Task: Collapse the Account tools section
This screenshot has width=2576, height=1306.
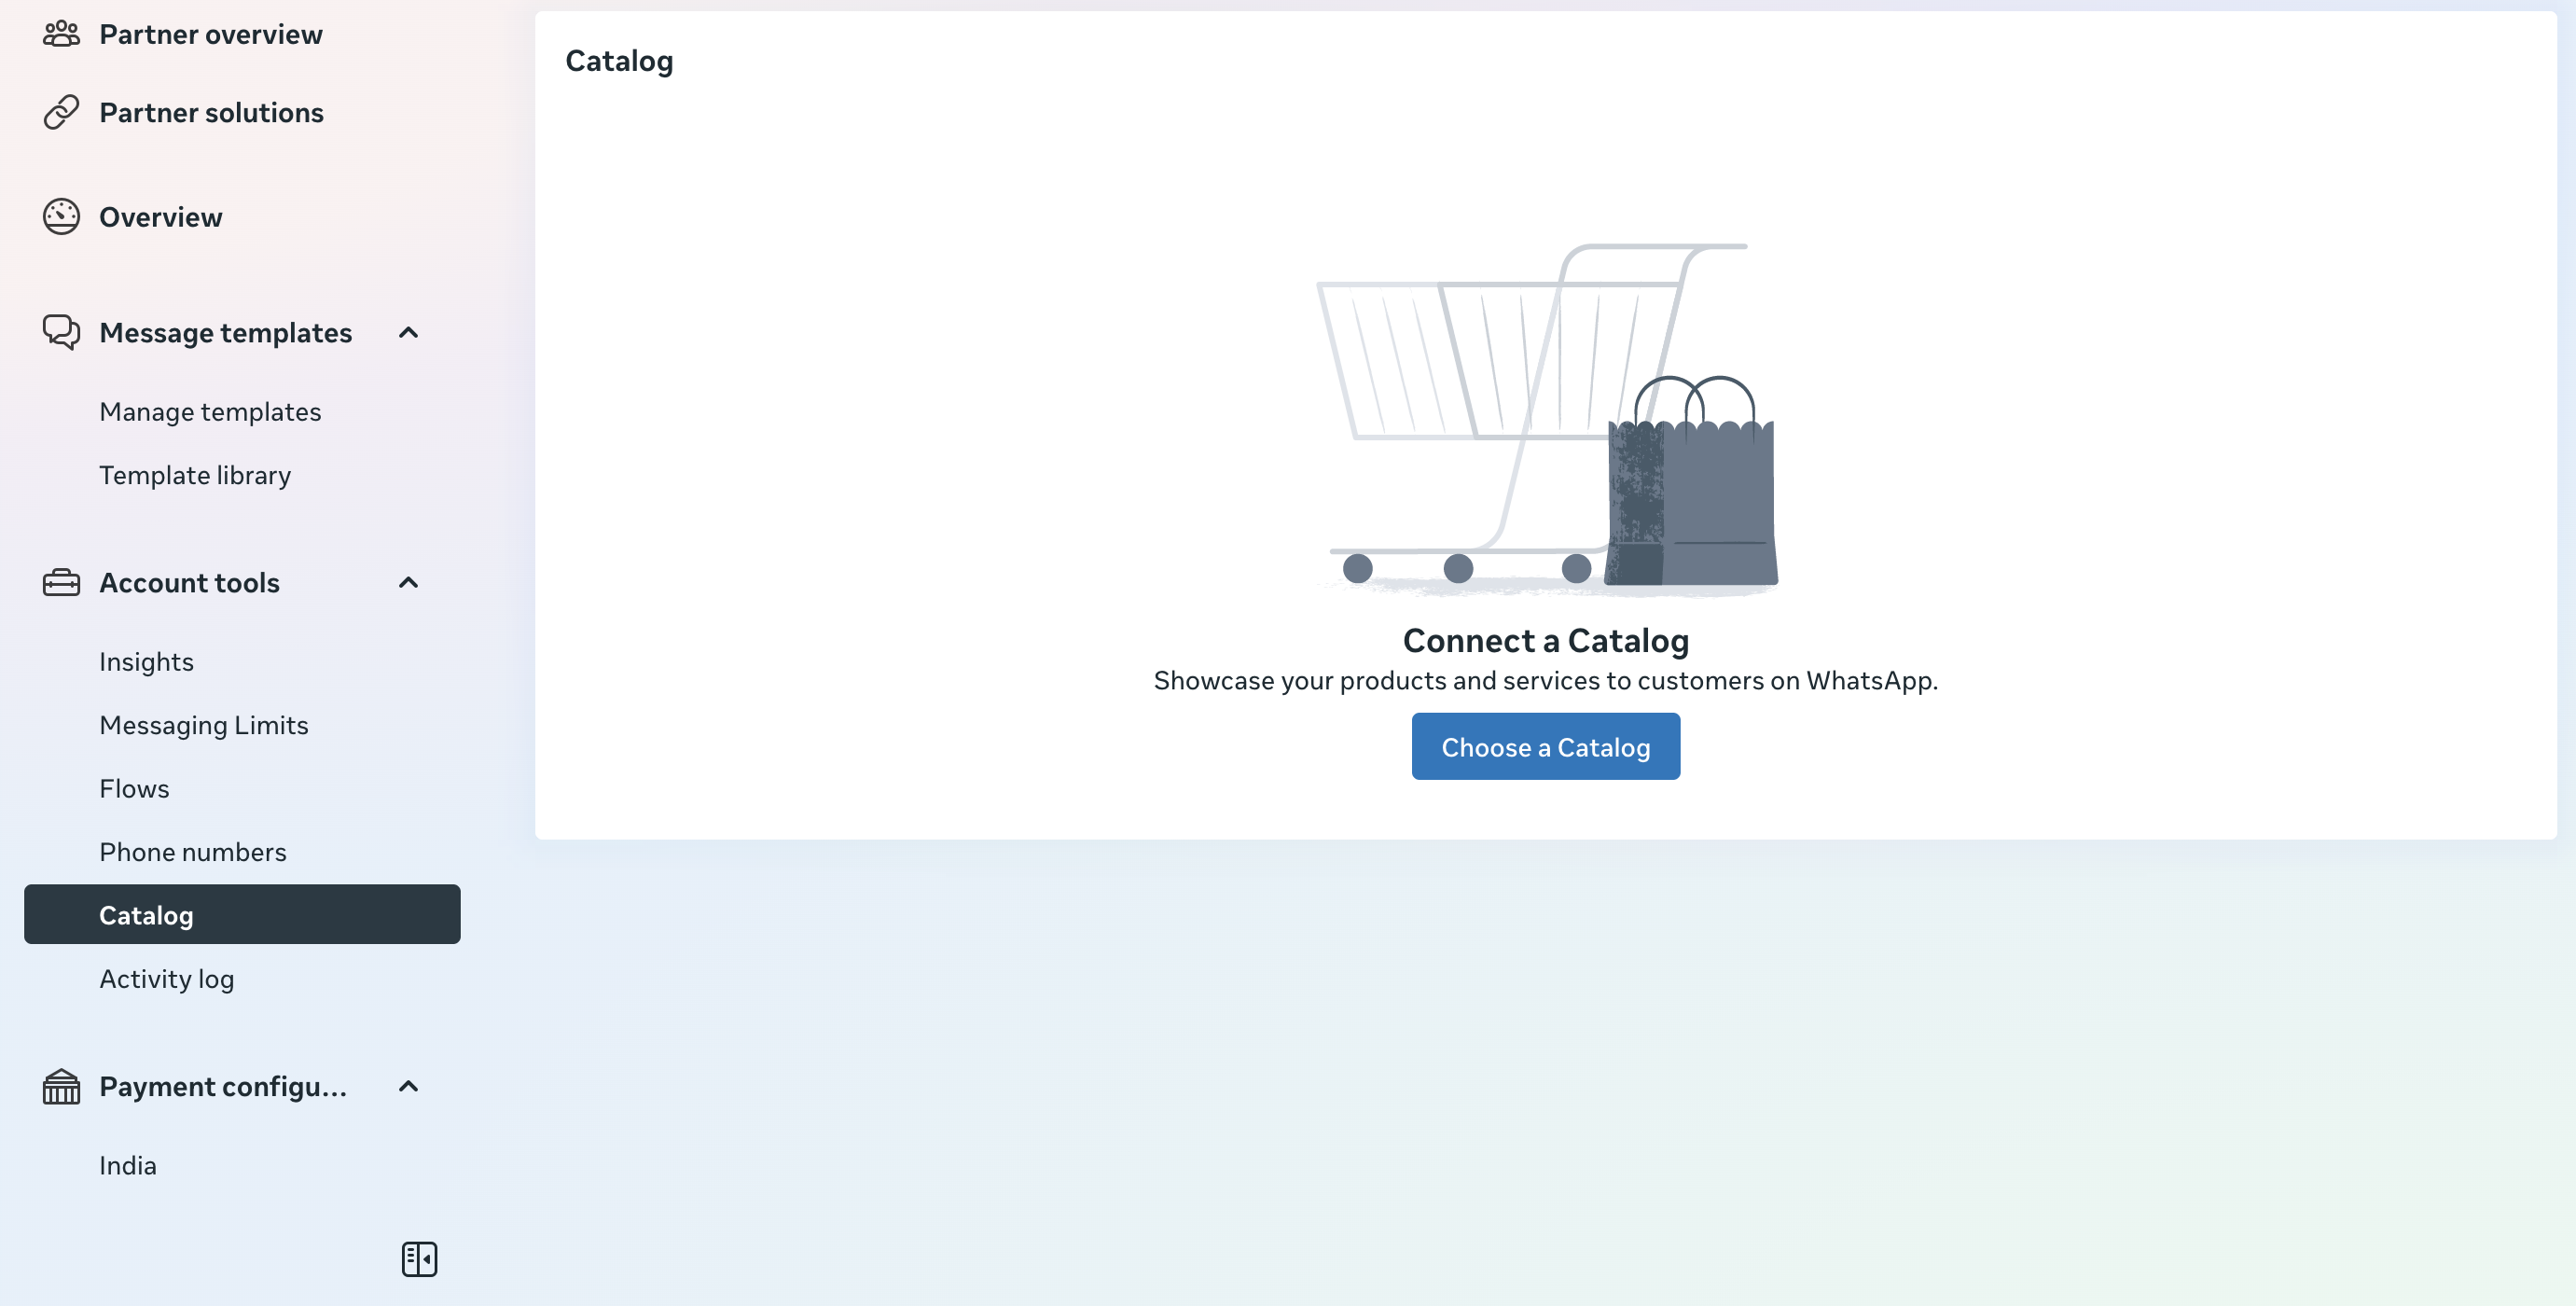Action: [x=408, y=582]
